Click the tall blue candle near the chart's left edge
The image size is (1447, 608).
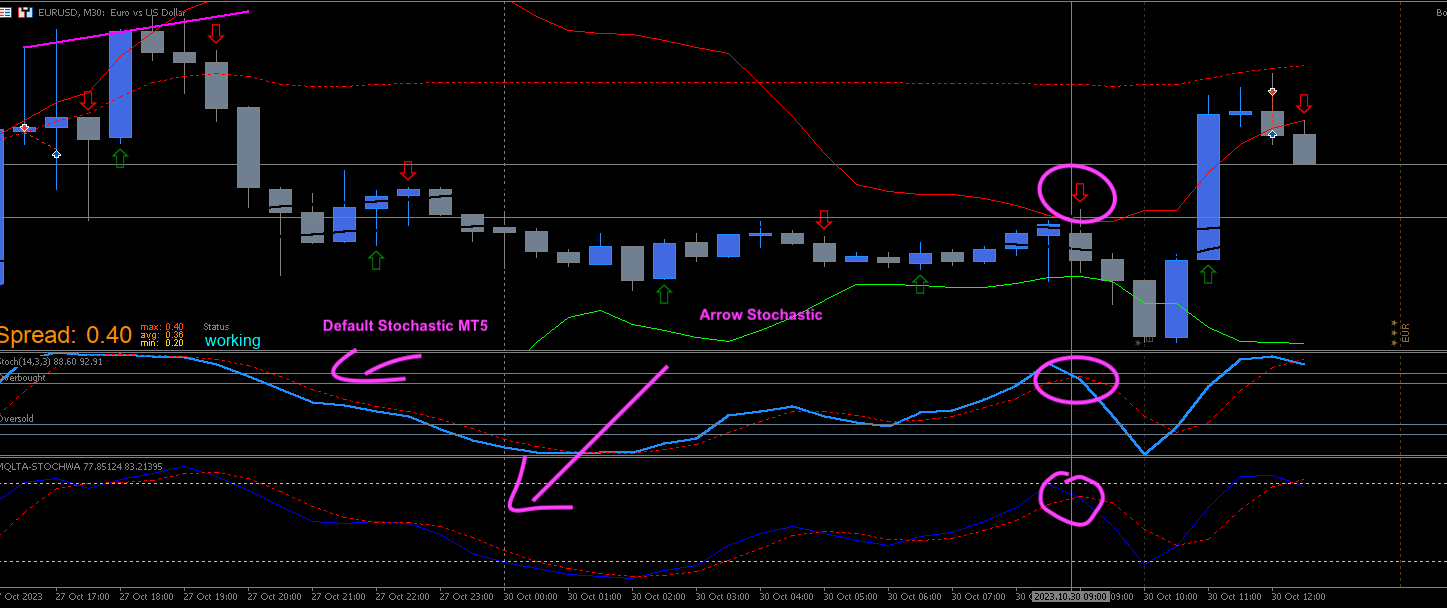tap(120, 84)
